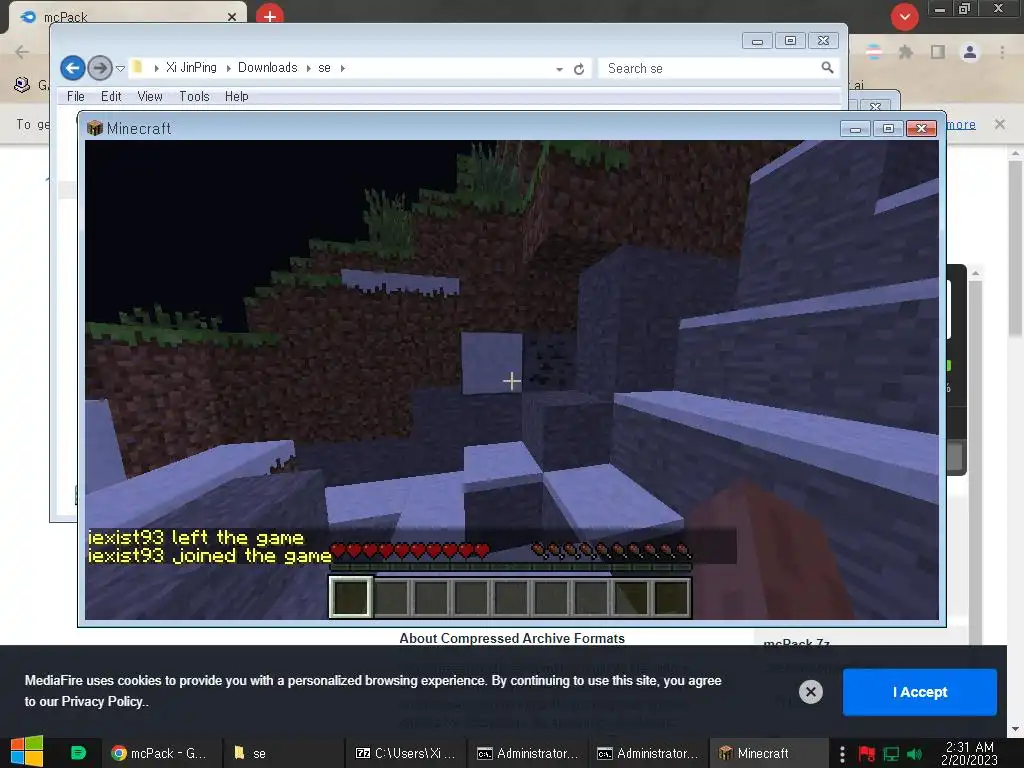
Task: Refresh the Explorer folder view
Action: tap(579, 69)
